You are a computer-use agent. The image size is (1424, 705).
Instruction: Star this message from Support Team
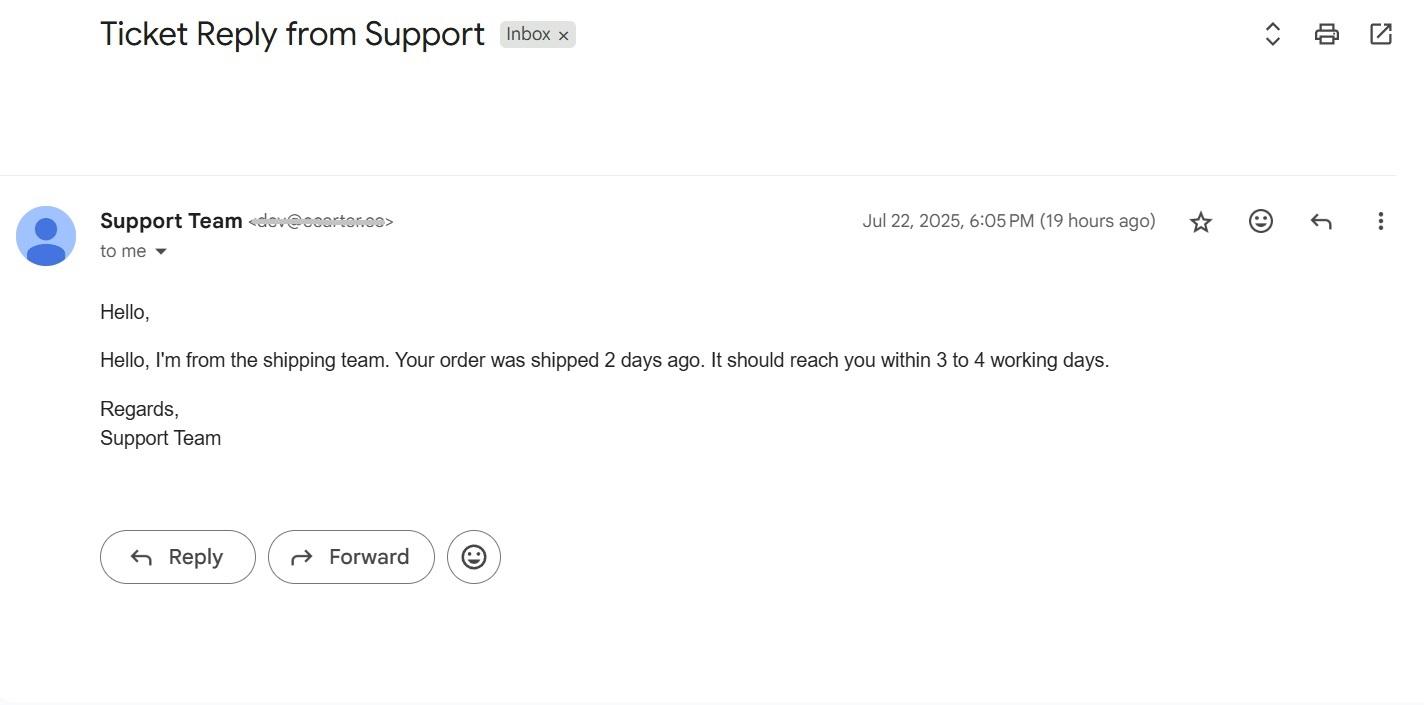[1201, 221]
